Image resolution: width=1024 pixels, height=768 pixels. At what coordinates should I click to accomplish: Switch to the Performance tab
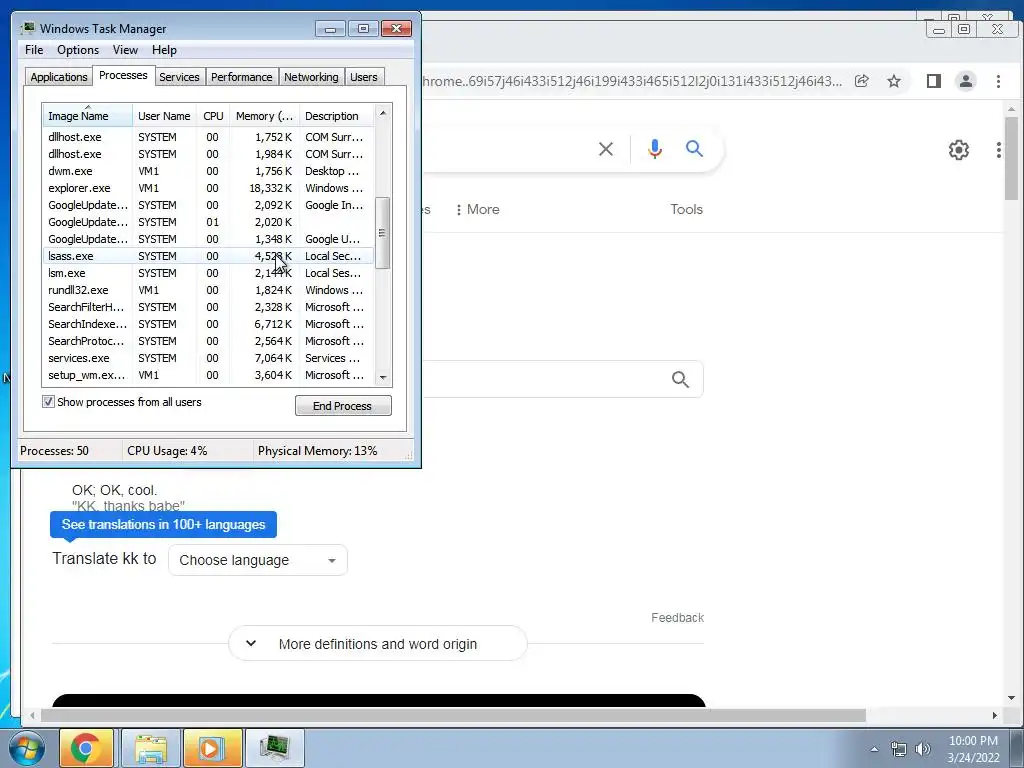241,77
